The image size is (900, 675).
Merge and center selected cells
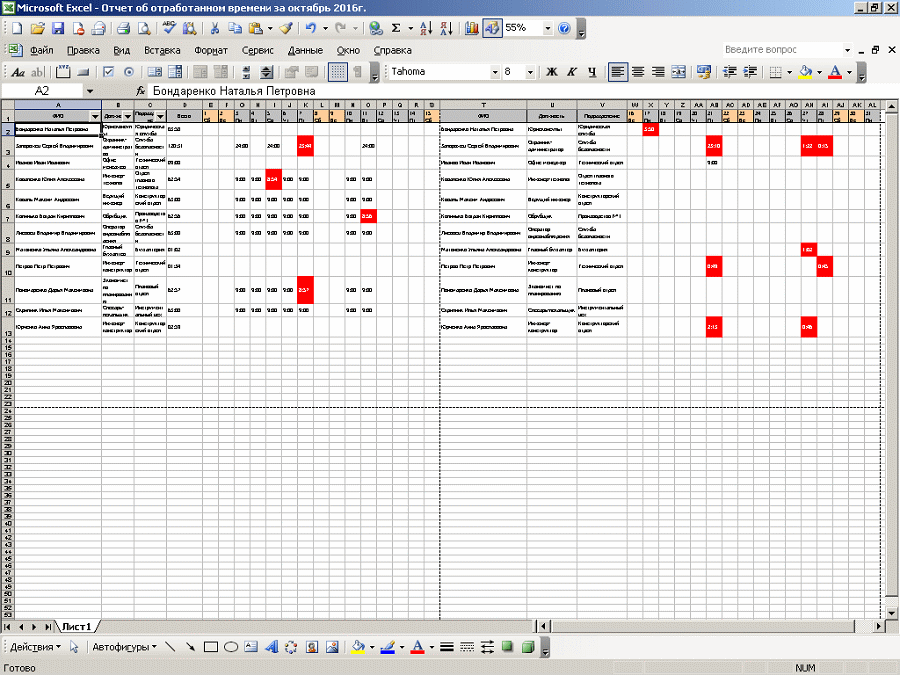point(678,72)
